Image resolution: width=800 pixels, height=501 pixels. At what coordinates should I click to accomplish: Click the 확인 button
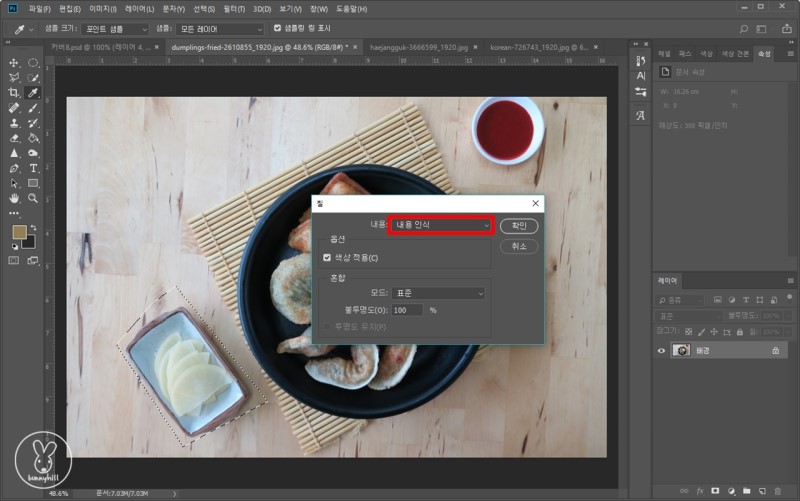[x=518, y=226]
